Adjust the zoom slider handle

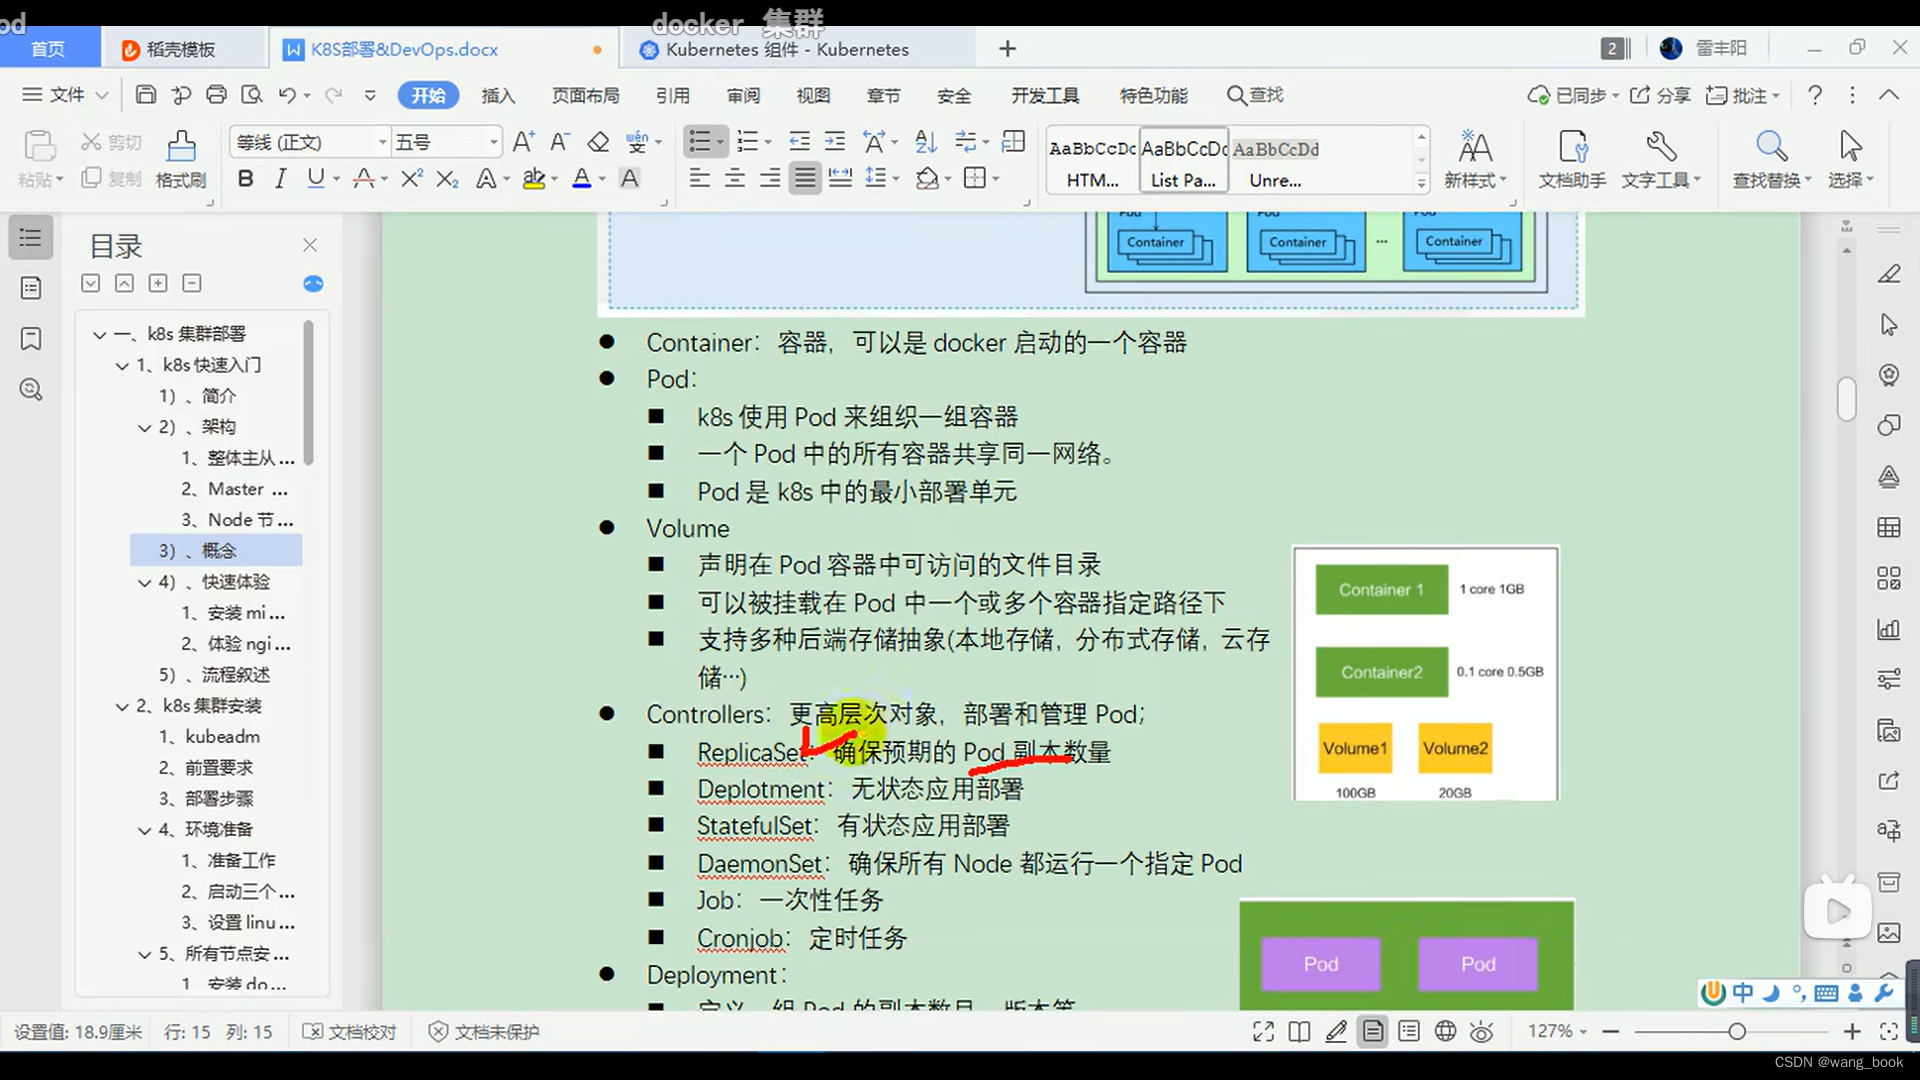[x=1737, y=1032]
